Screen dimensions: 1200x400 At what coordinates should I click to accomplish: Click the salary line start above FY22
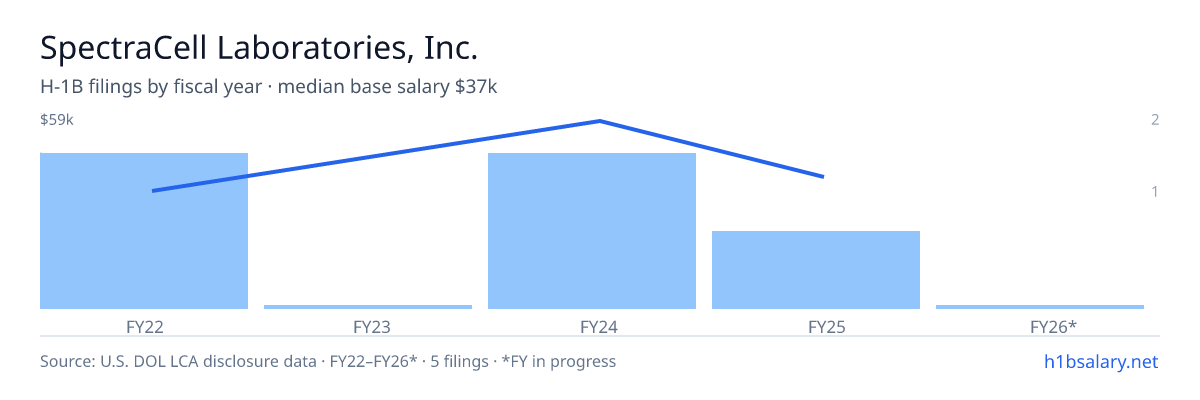click(152, 191)
